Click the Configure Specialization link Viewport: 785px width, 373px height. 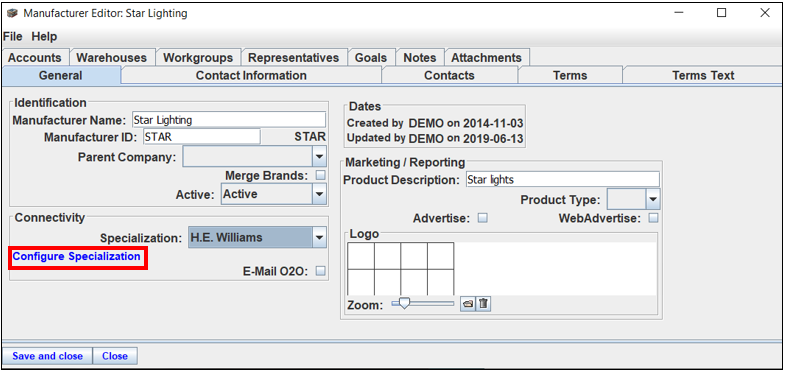tap(77, 256)
